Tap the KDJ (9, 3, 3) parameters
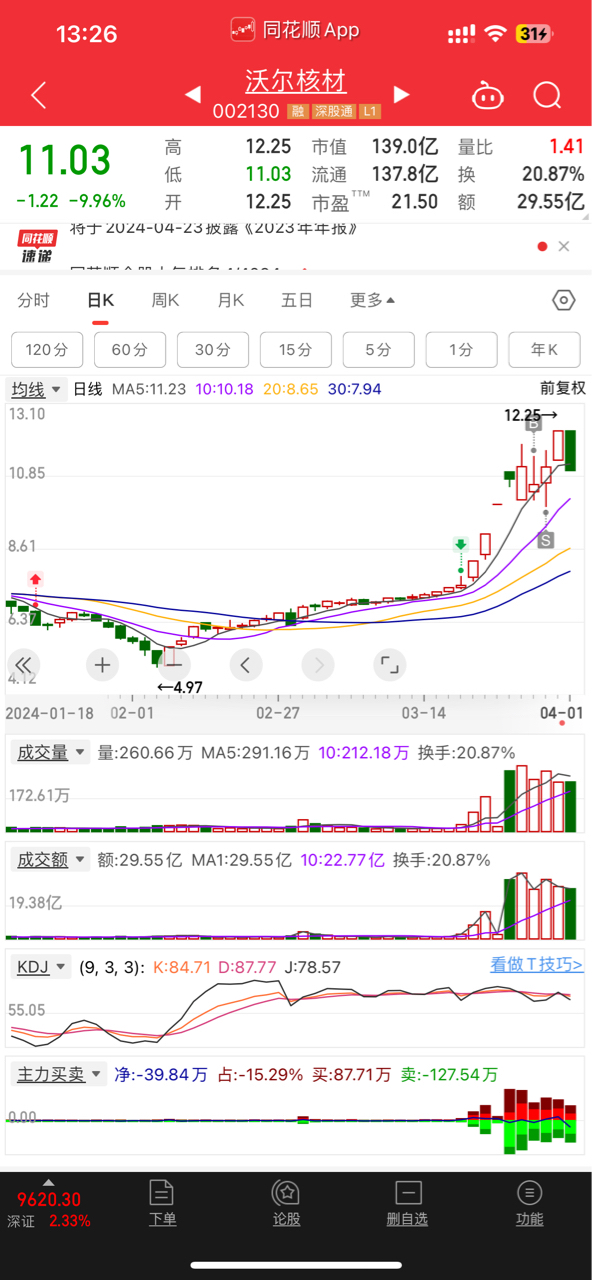This screenshot has width=592, height=1280. click(111, 967)
